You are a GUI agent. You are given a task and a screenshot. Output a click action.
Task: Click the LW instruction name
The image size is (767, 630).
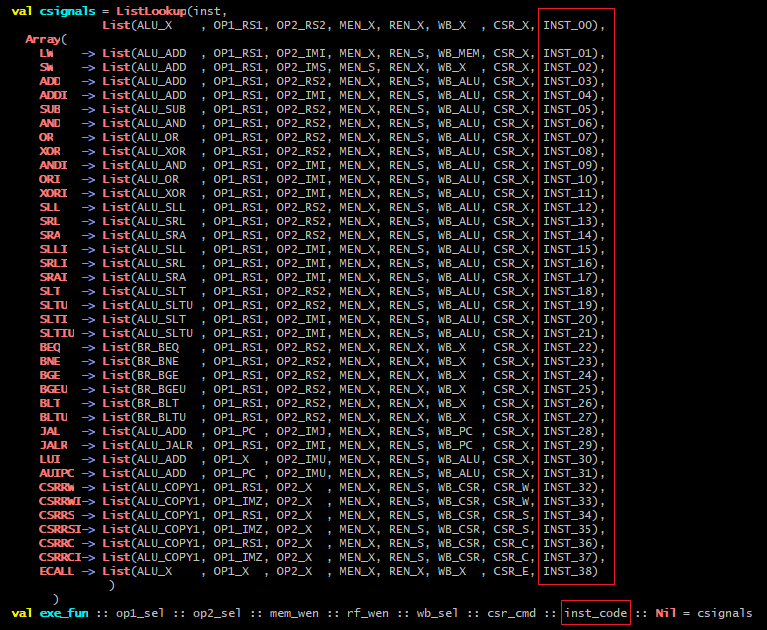click(x=46, y=53)
